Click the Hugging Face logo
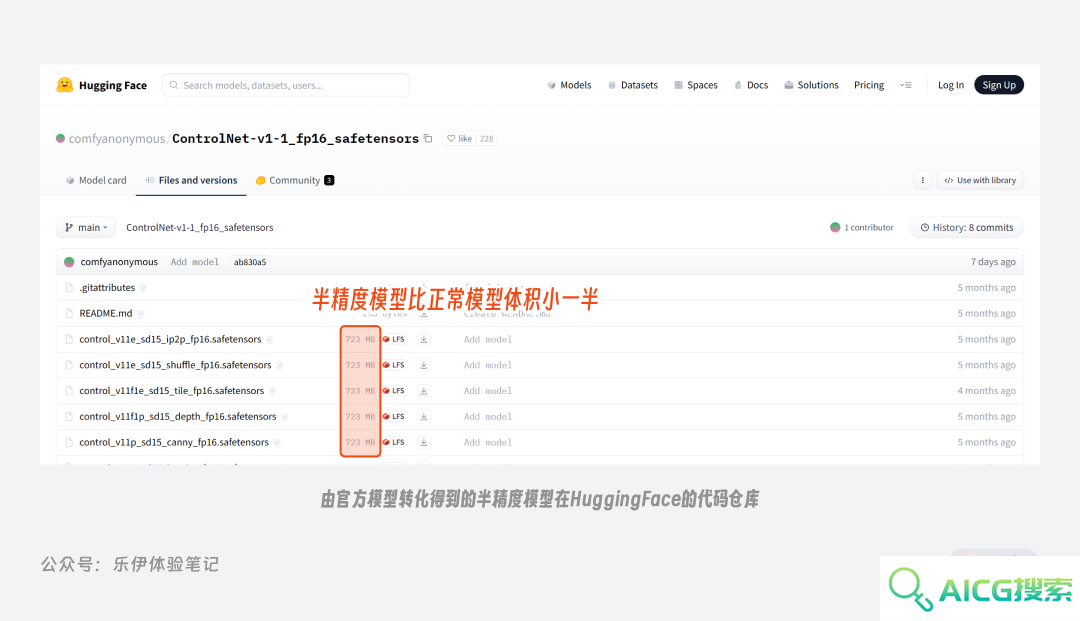 [x=101, y=85]
